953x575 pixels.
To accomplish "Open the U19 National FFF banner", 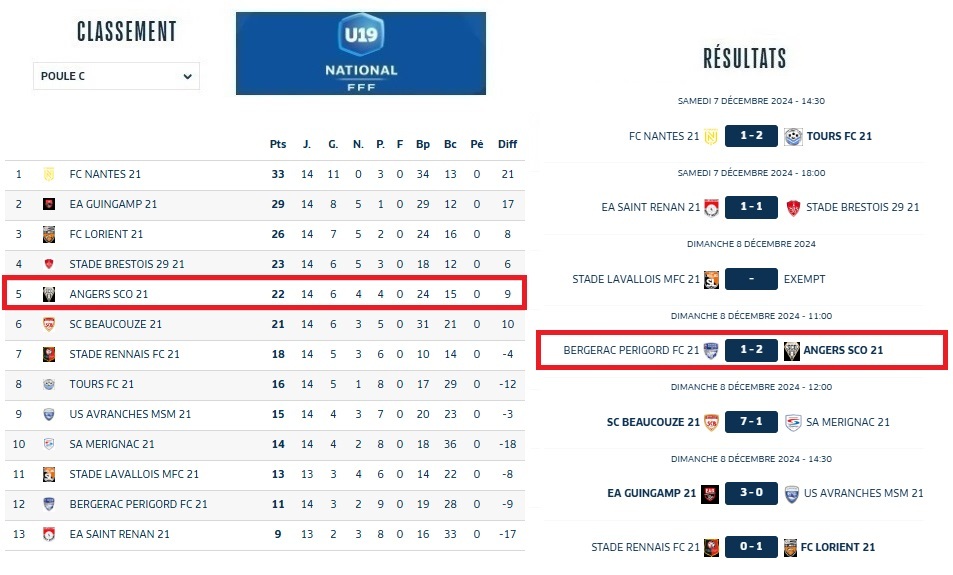I will pos(361,54).
